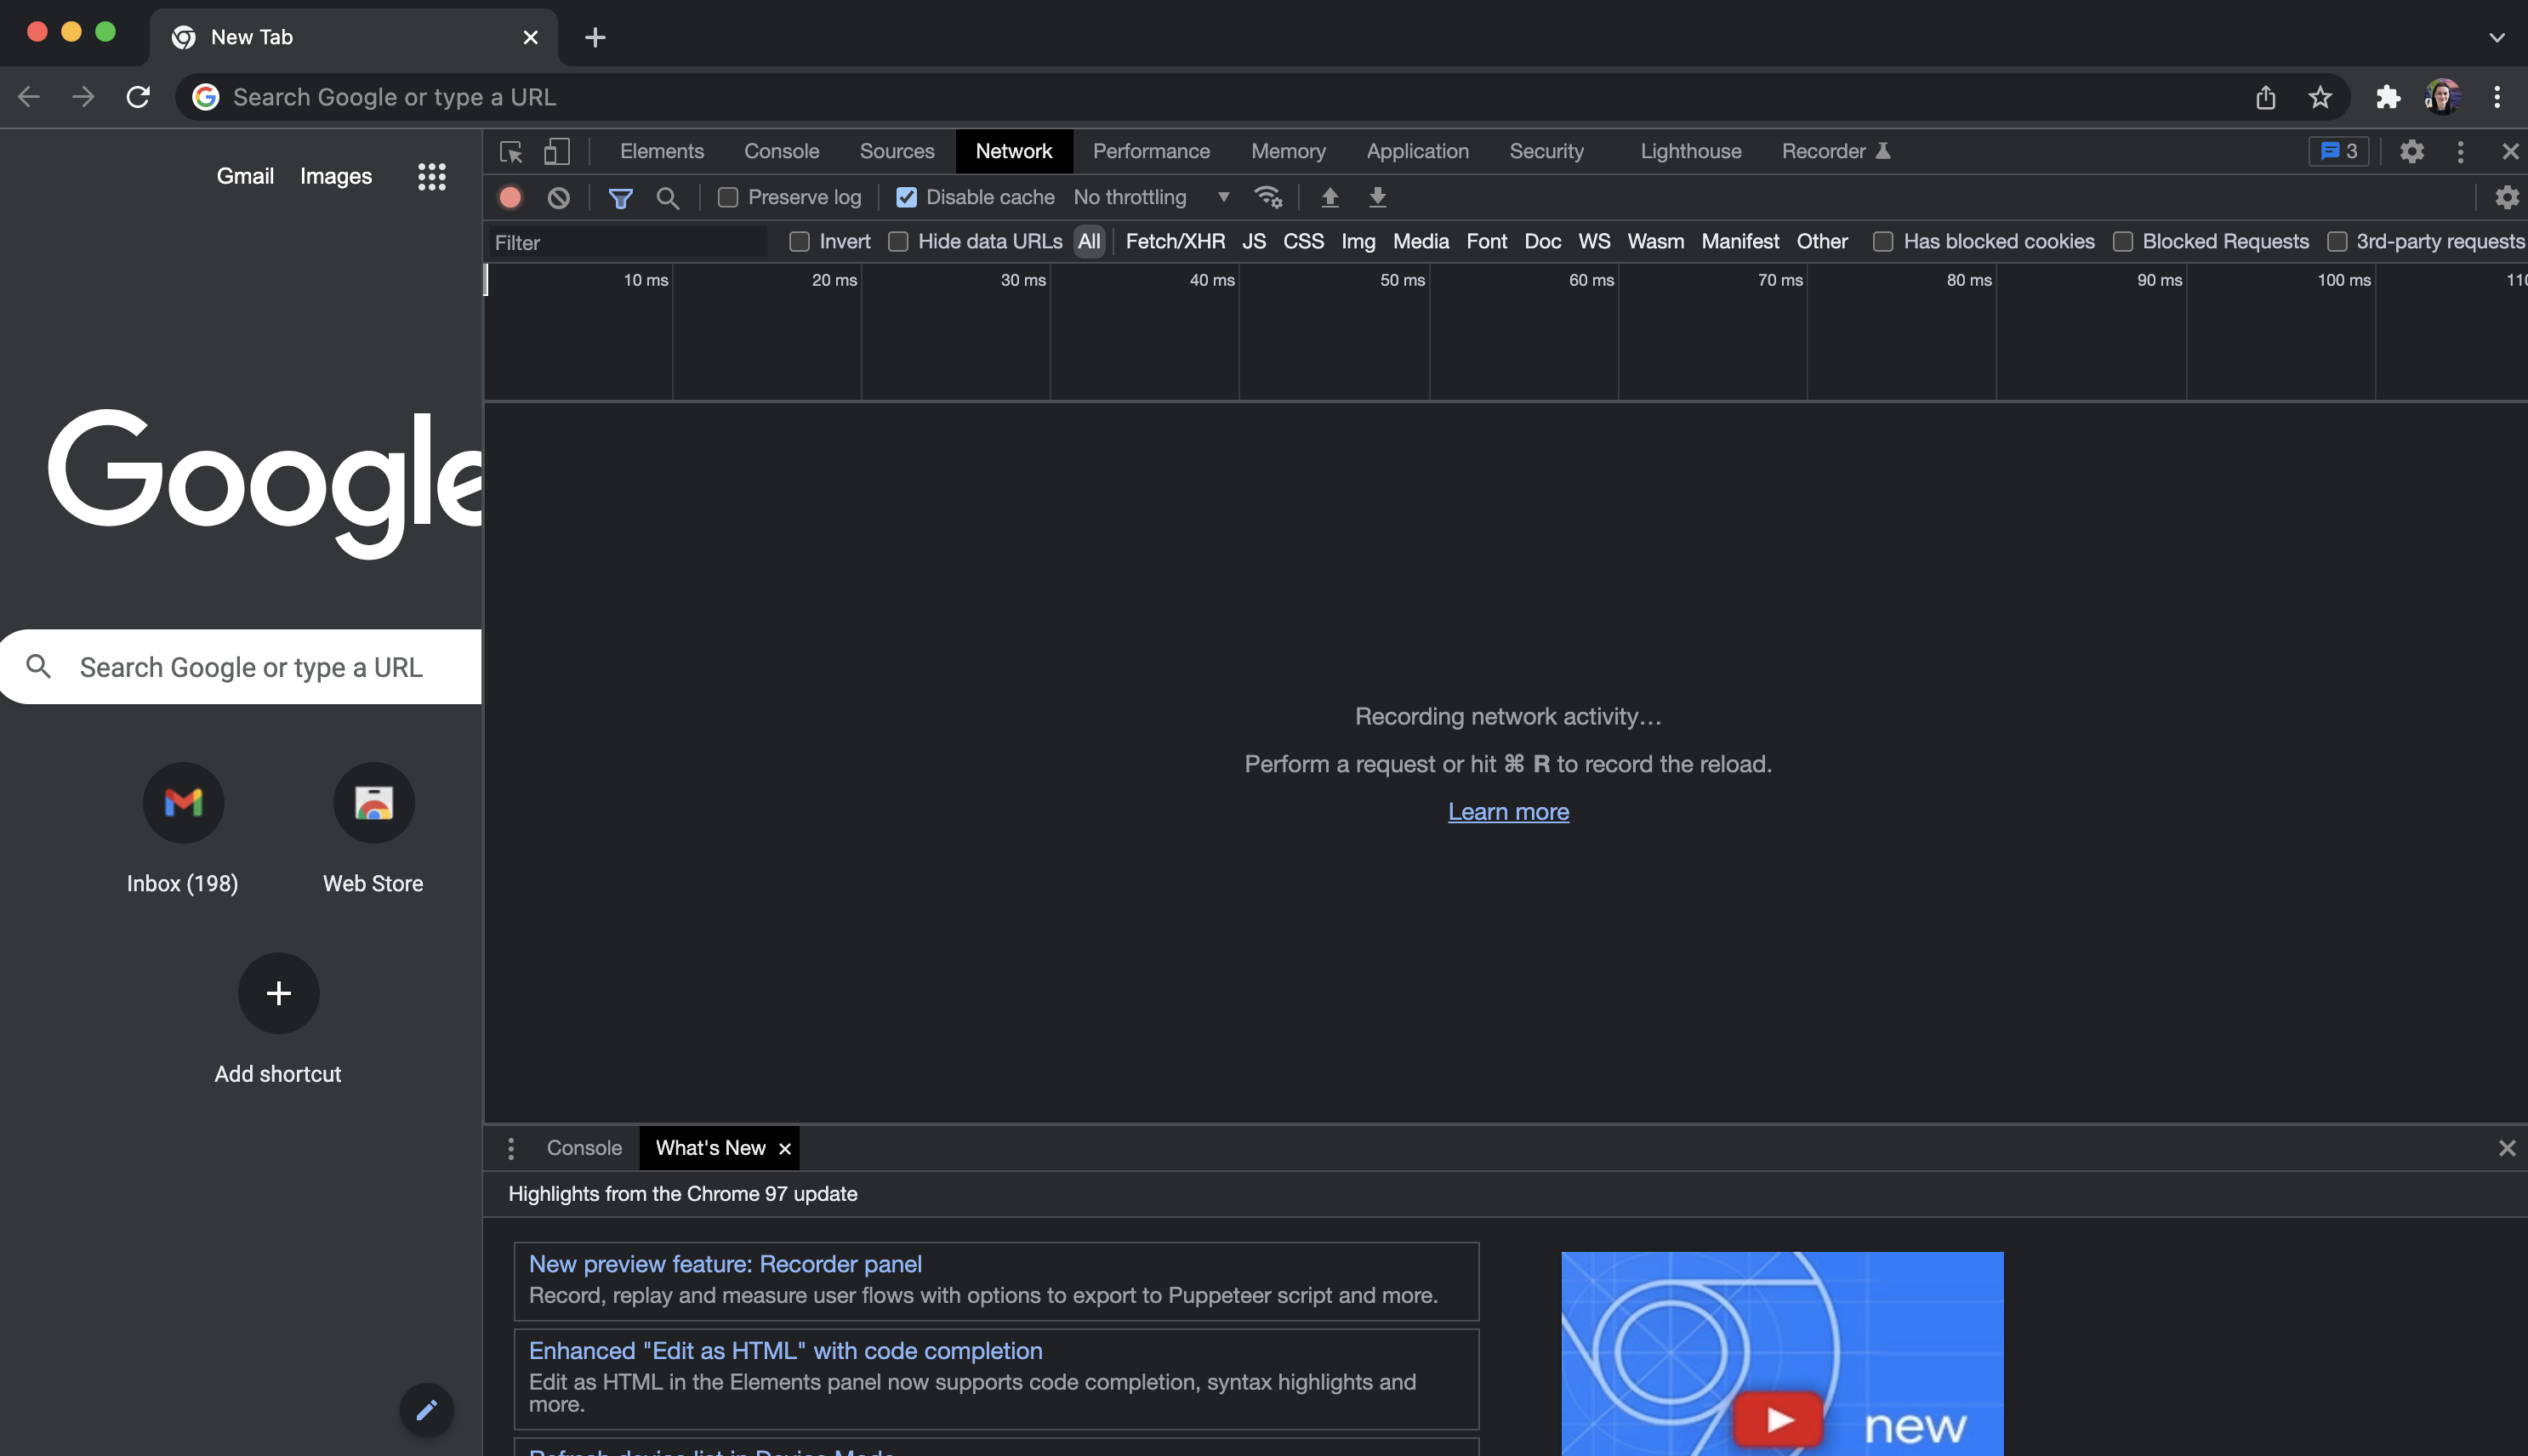
Task: Stop recording network log
Action: pyautogui.click(x=510, y=198)
